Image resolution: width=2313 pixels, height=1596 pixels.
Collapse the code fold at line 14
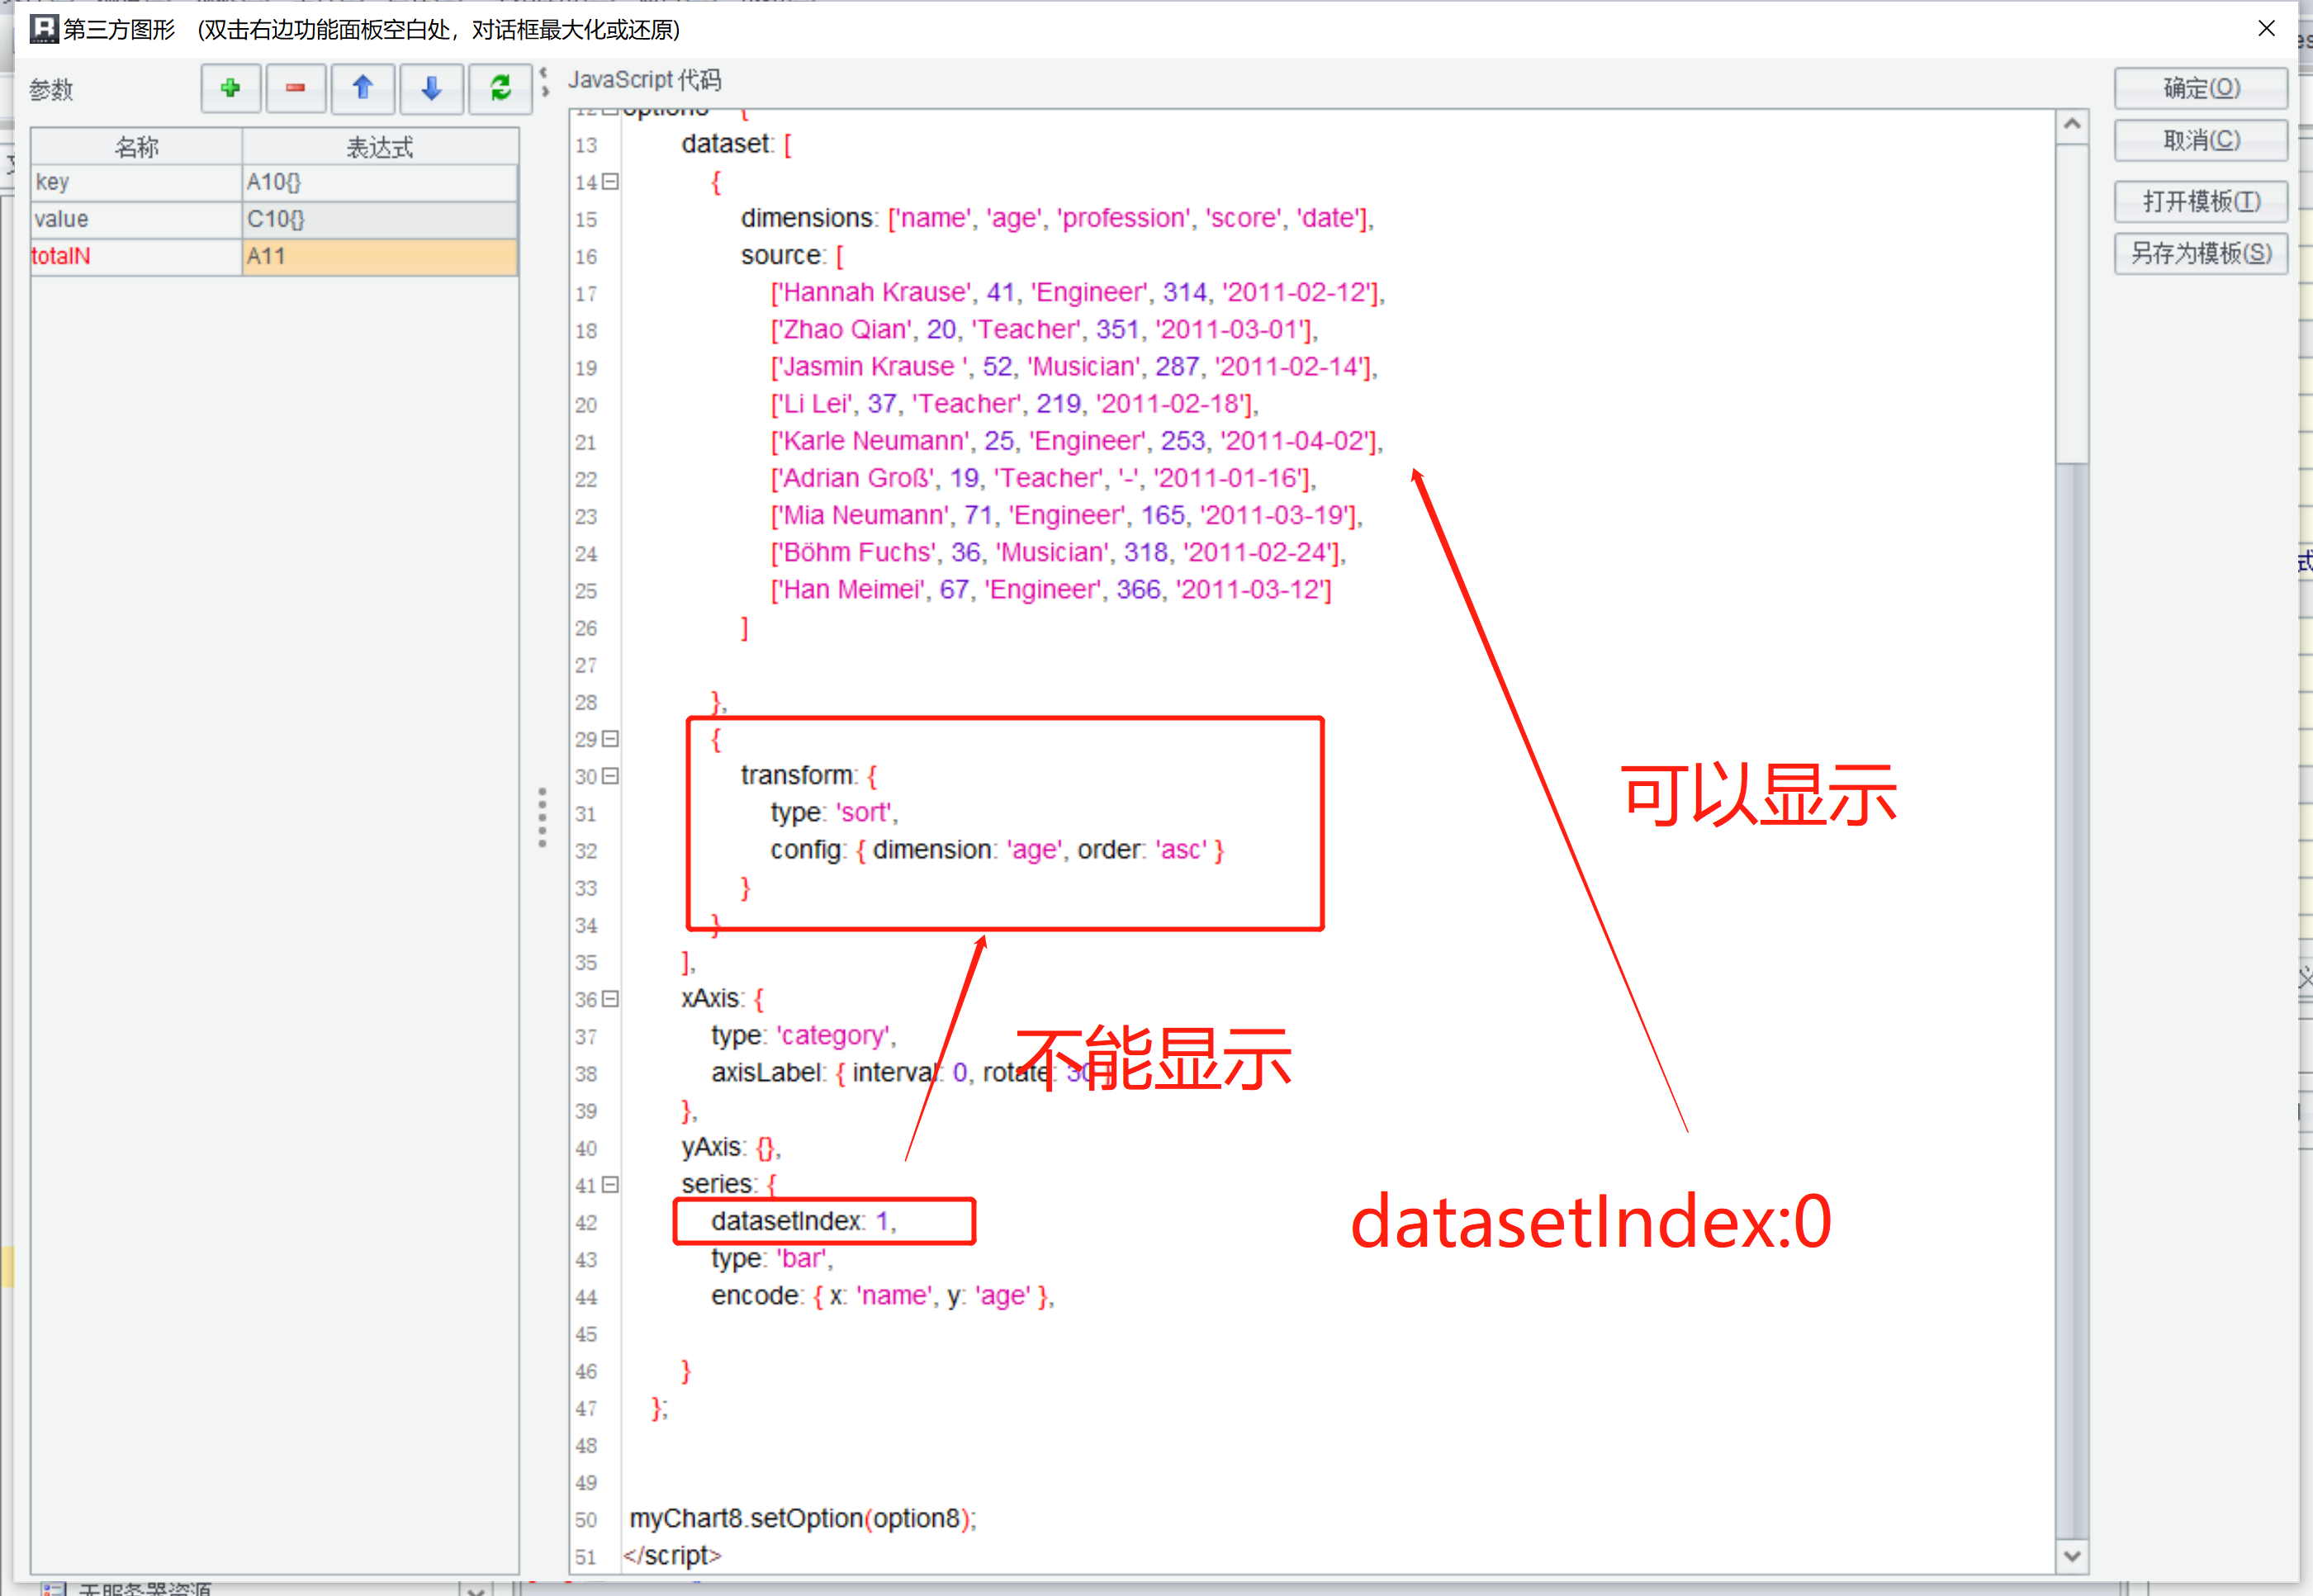pos(611,182)
